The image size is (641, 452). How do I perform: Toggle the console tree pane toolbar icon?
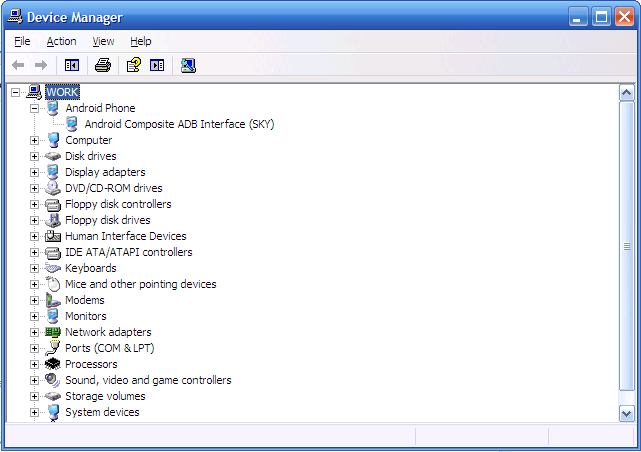tap(72, 65)
